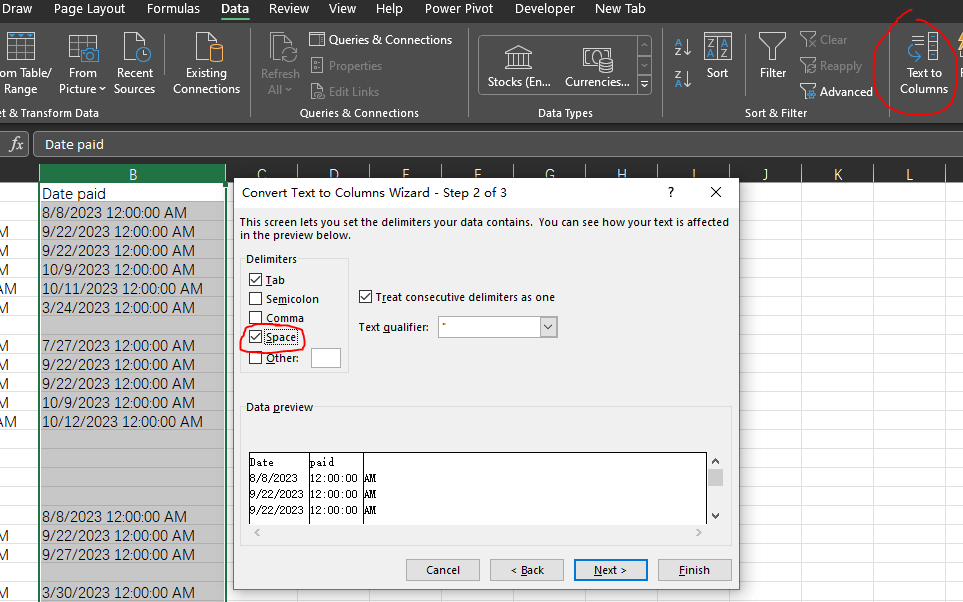The height and width of the screenshot is (602, 963).
Task: Expand Data Types gallery more arrow
Action: [x=644, y=84]
